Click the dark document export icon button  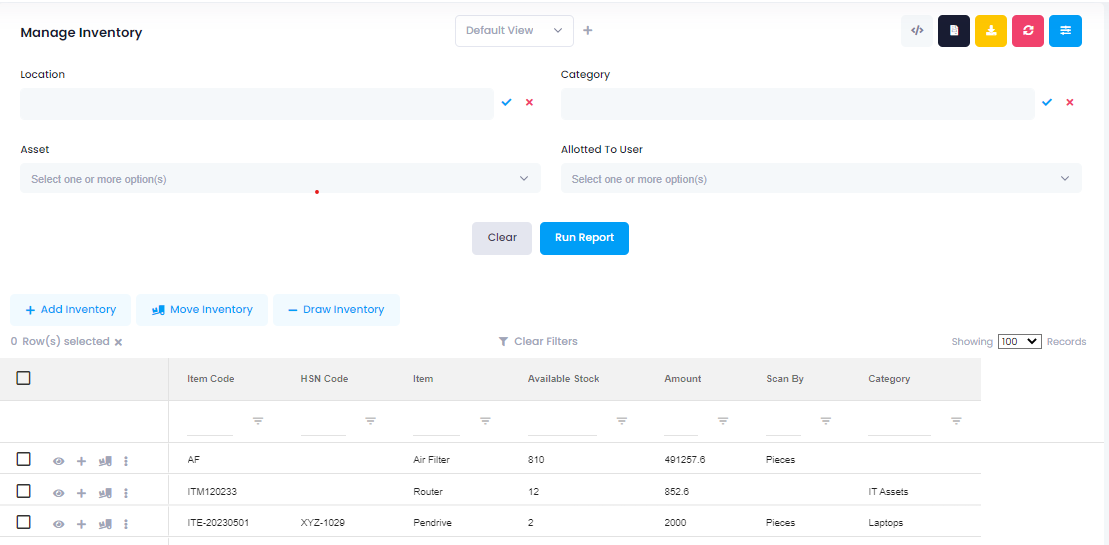[x=954, y=31]
